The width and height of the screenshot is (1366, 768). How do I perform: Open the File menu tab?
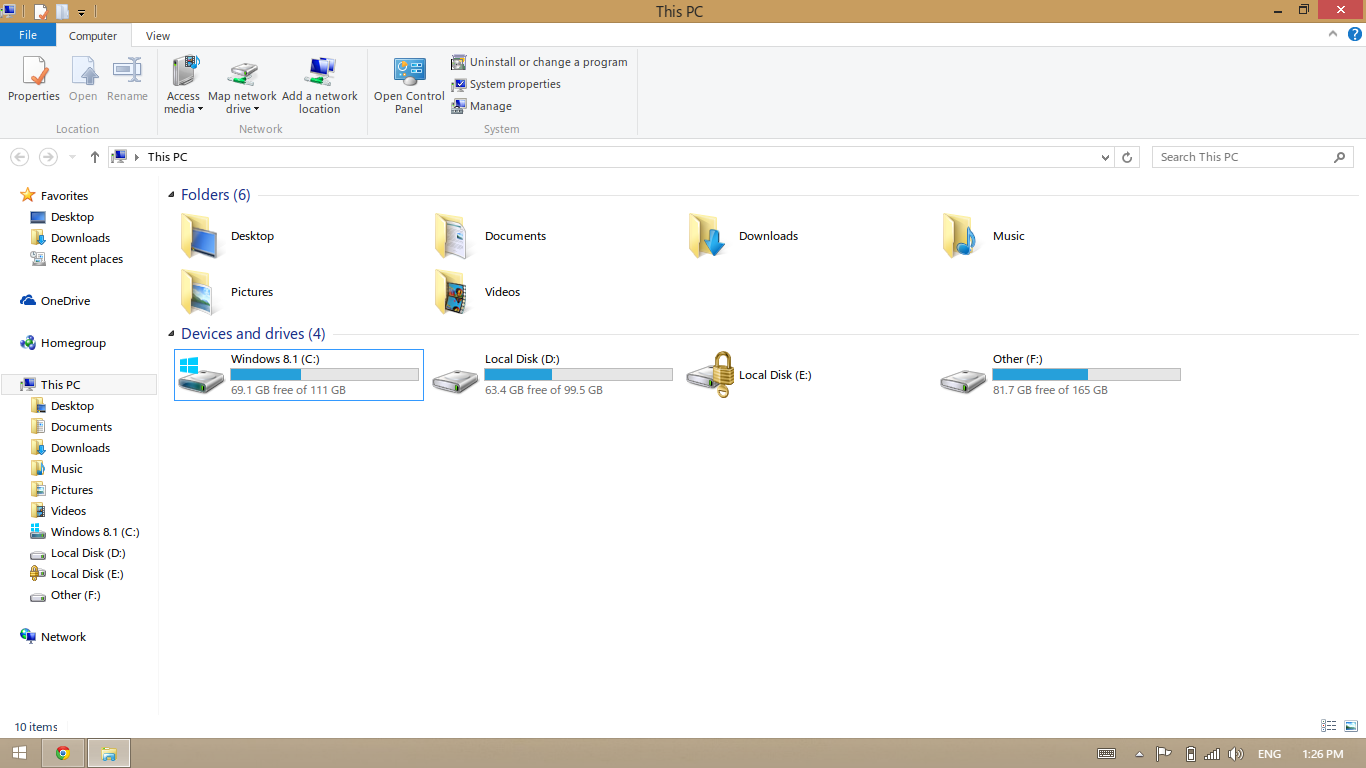coord(28,35)
